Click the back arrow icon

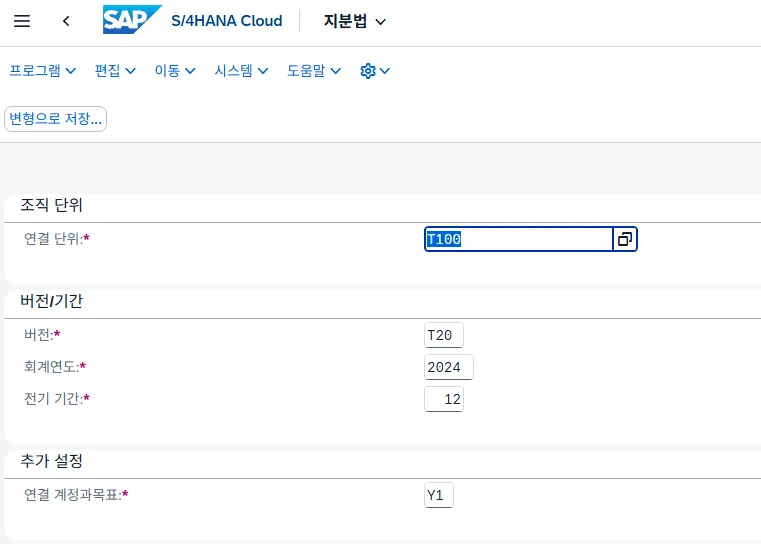pos(66,21)
